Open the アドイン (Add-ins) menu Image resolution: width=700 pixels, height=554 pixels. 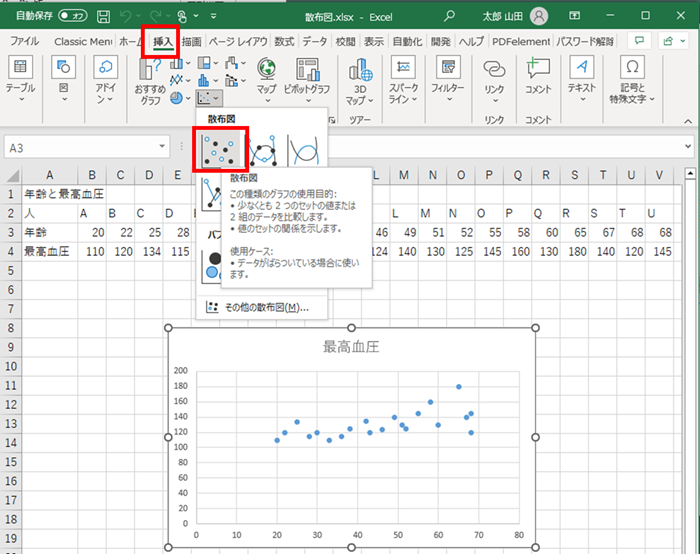click(x=106, y=79)
